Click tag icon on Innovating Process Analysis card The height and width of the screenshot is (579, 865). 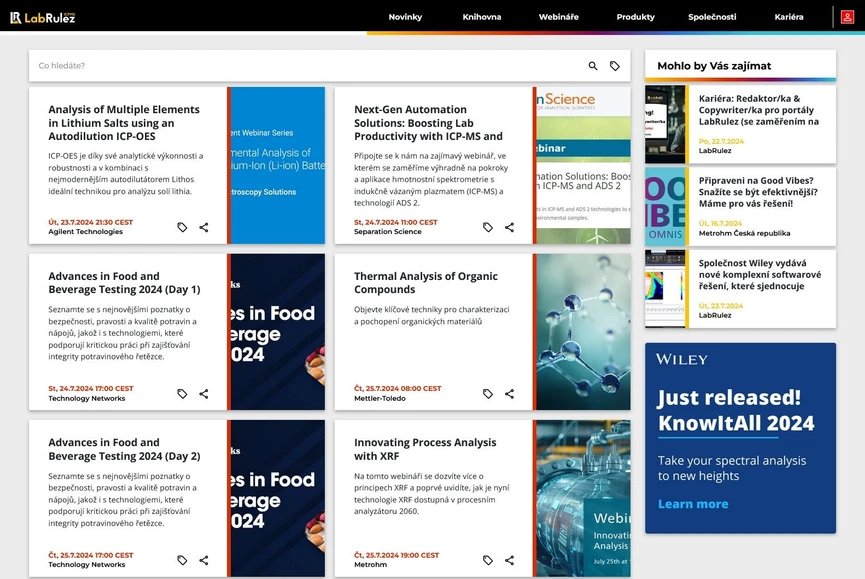click(488, 560)
